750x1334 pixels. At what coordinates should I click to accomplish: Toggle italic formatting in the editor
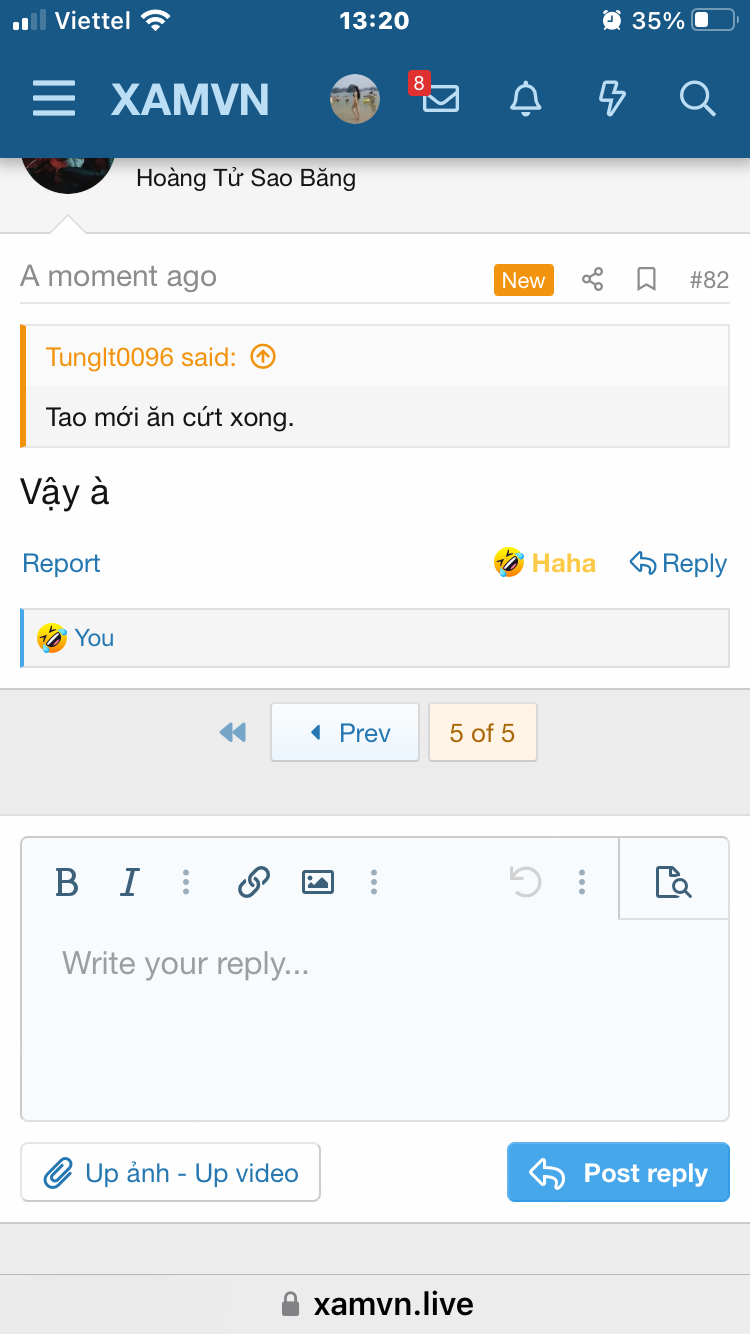tap(129, 881)
